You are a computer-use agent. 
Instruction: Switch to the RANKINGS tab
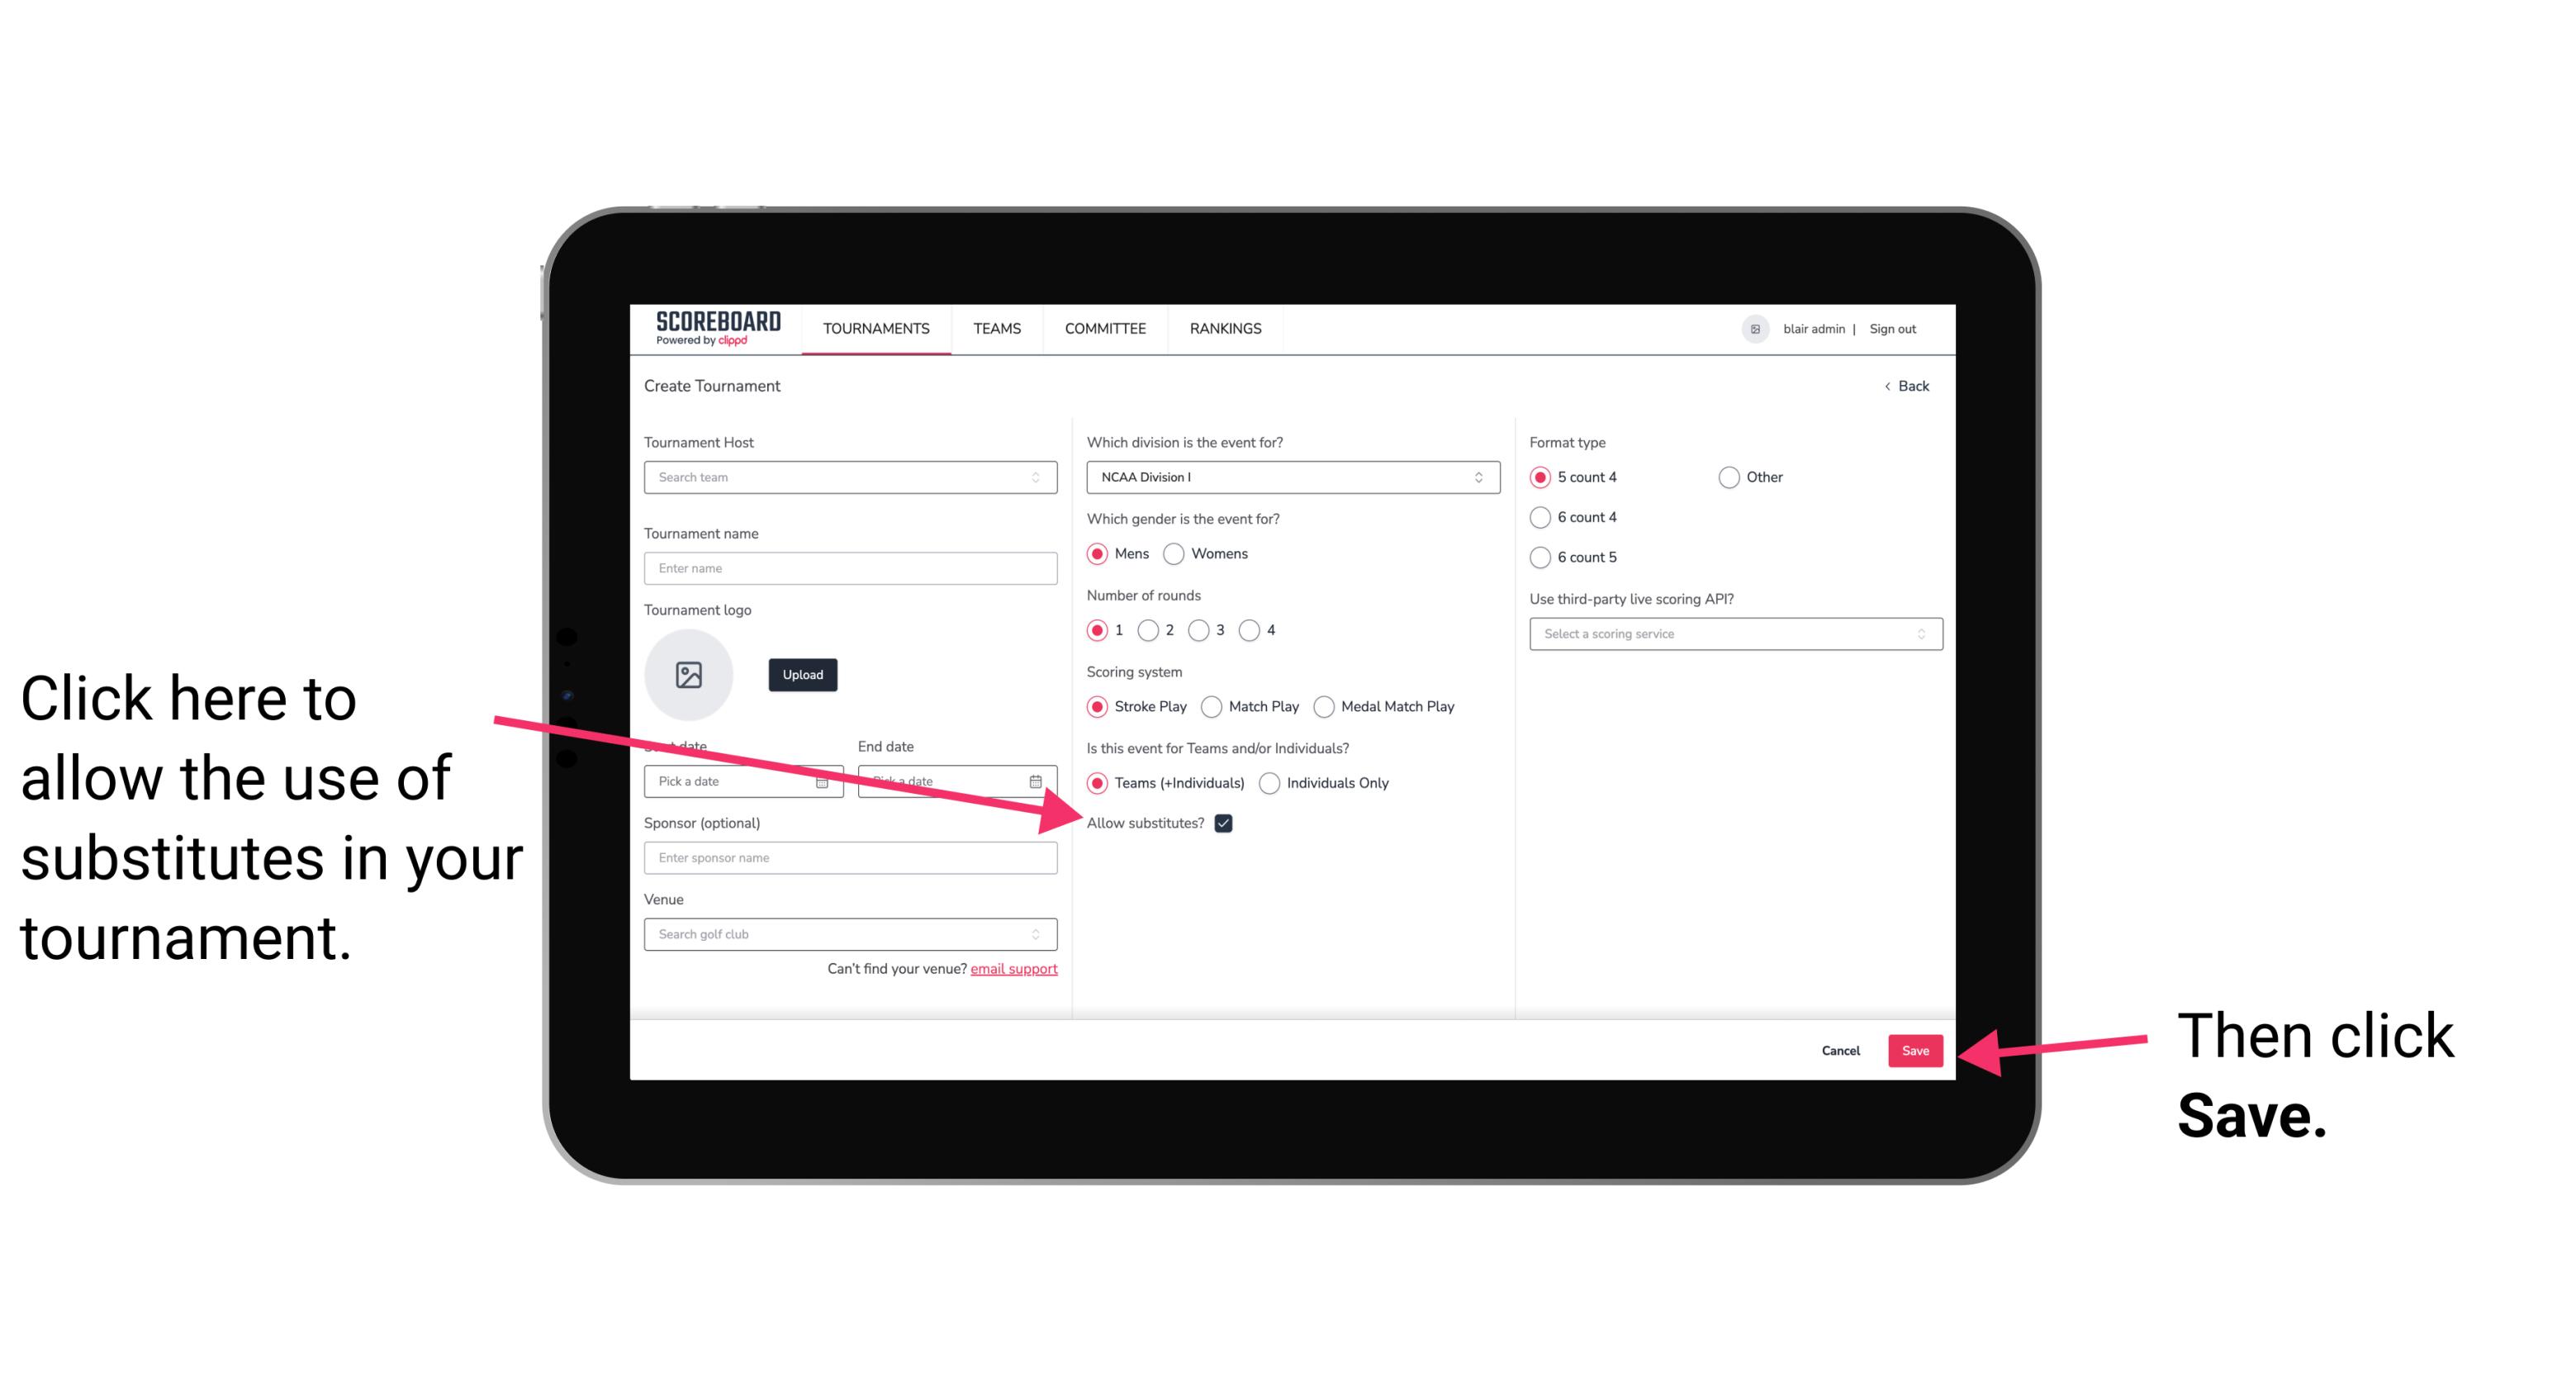[x=1225, y=328]
